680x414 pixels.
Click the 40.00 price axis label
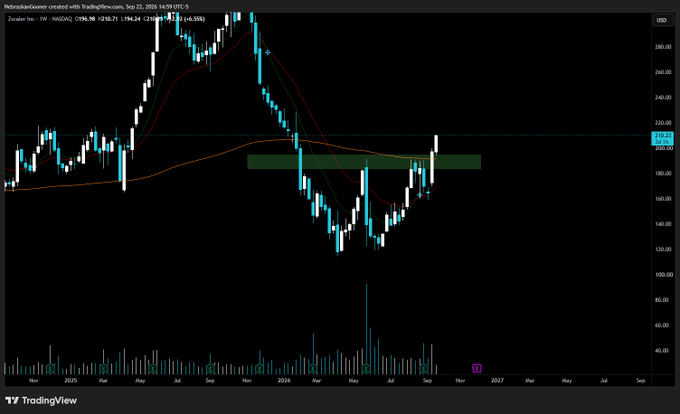tap(664, 351)
